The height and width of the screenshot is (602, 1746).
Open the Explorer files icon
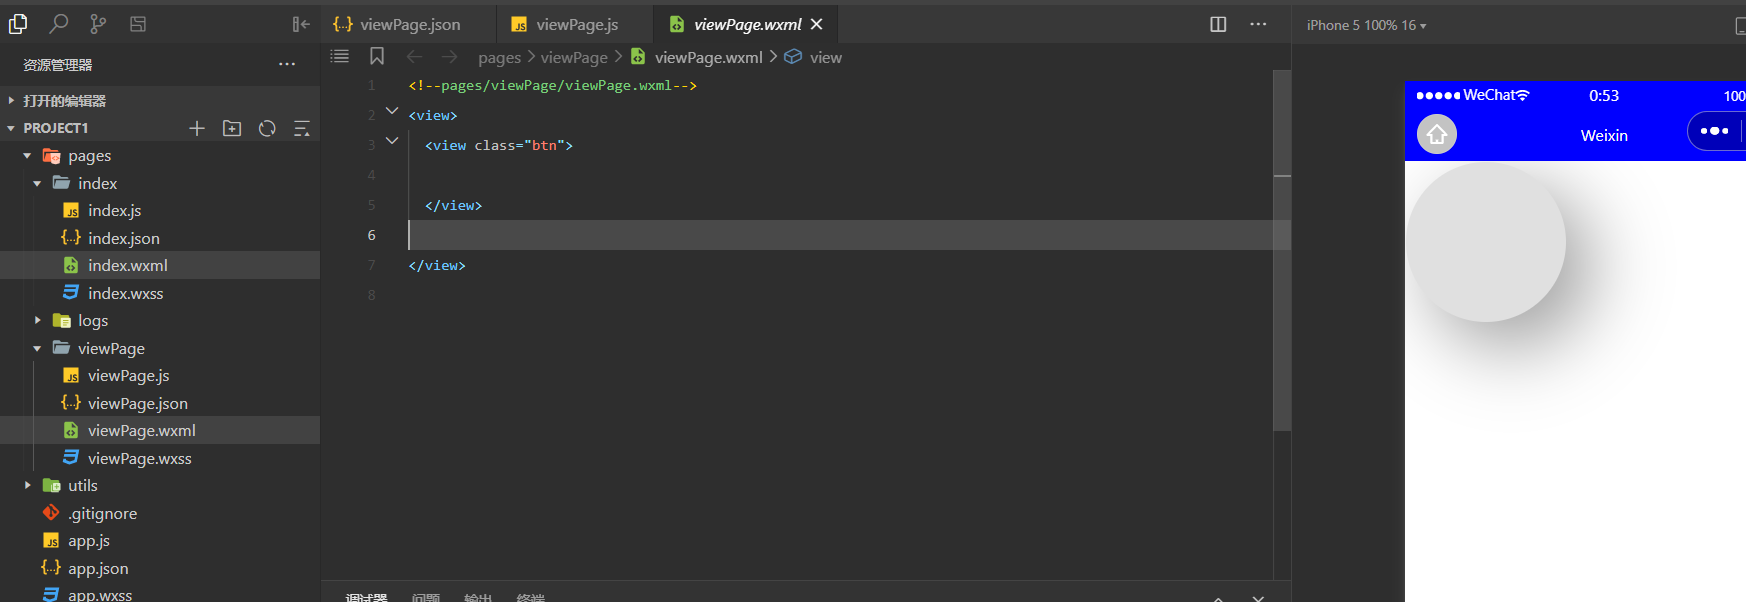(18, 23)
